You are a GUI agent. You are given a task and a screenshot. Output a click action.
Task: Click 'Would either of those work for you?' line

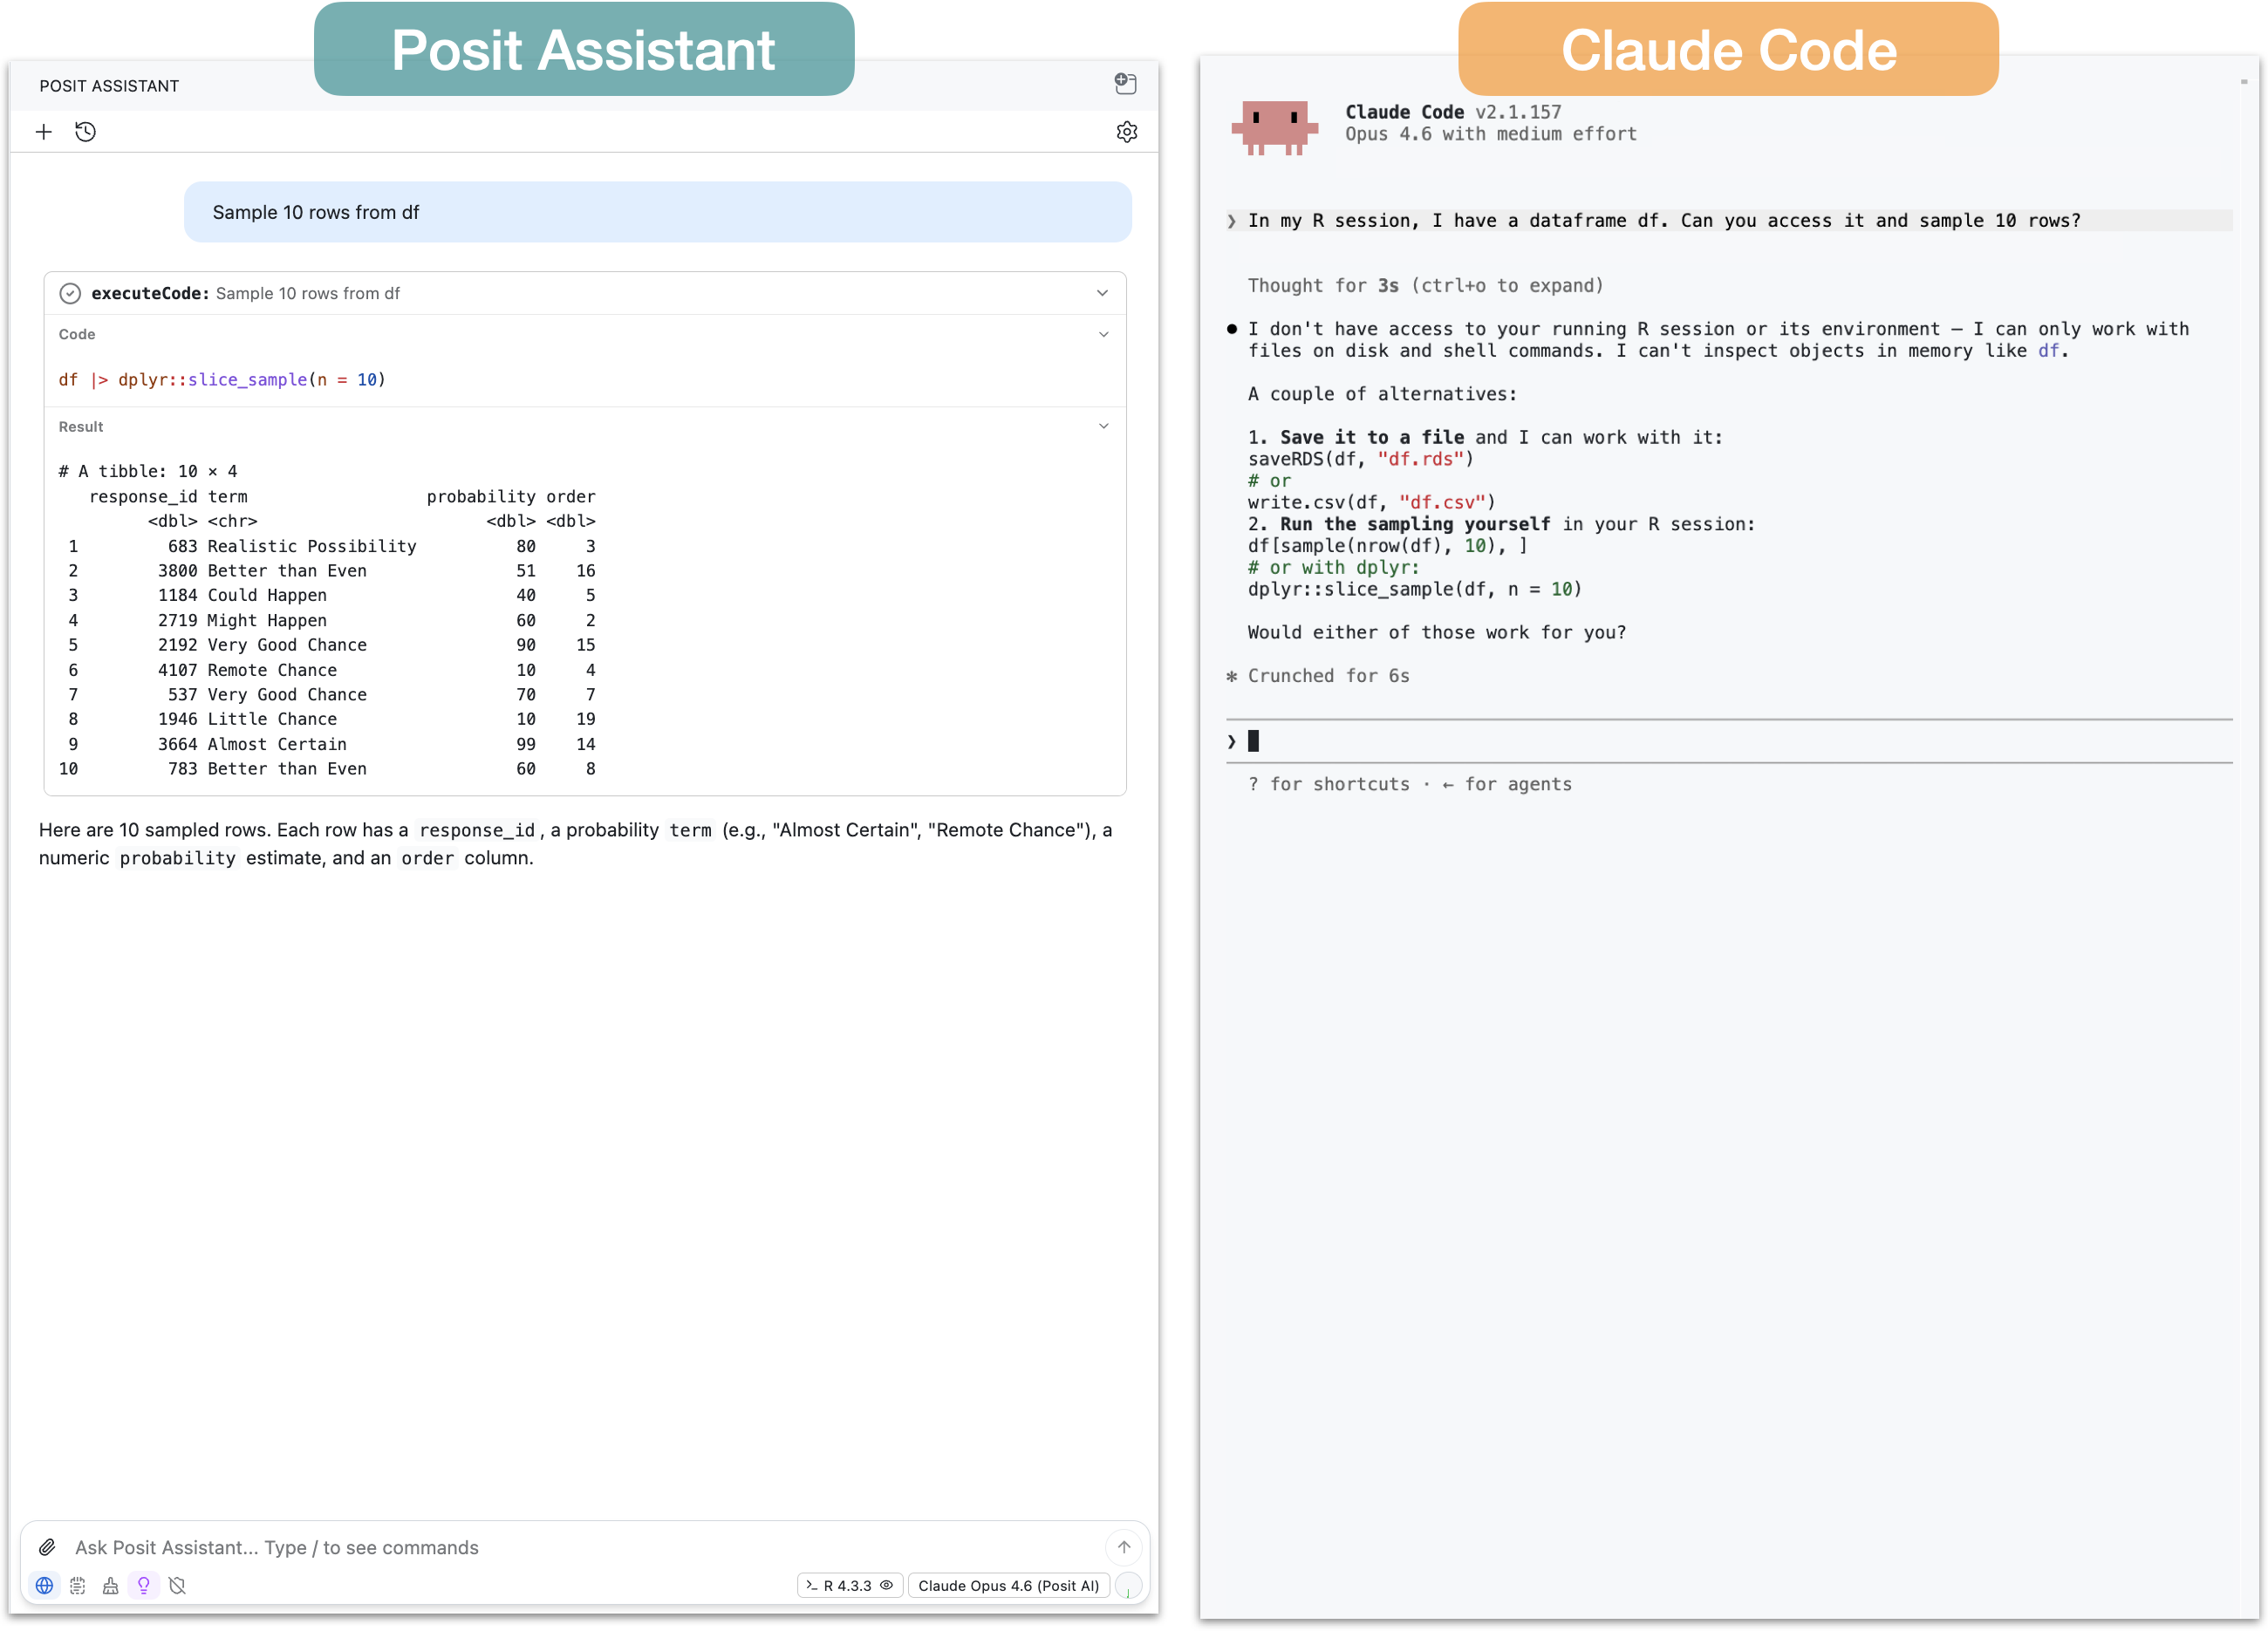point(1437,632)
